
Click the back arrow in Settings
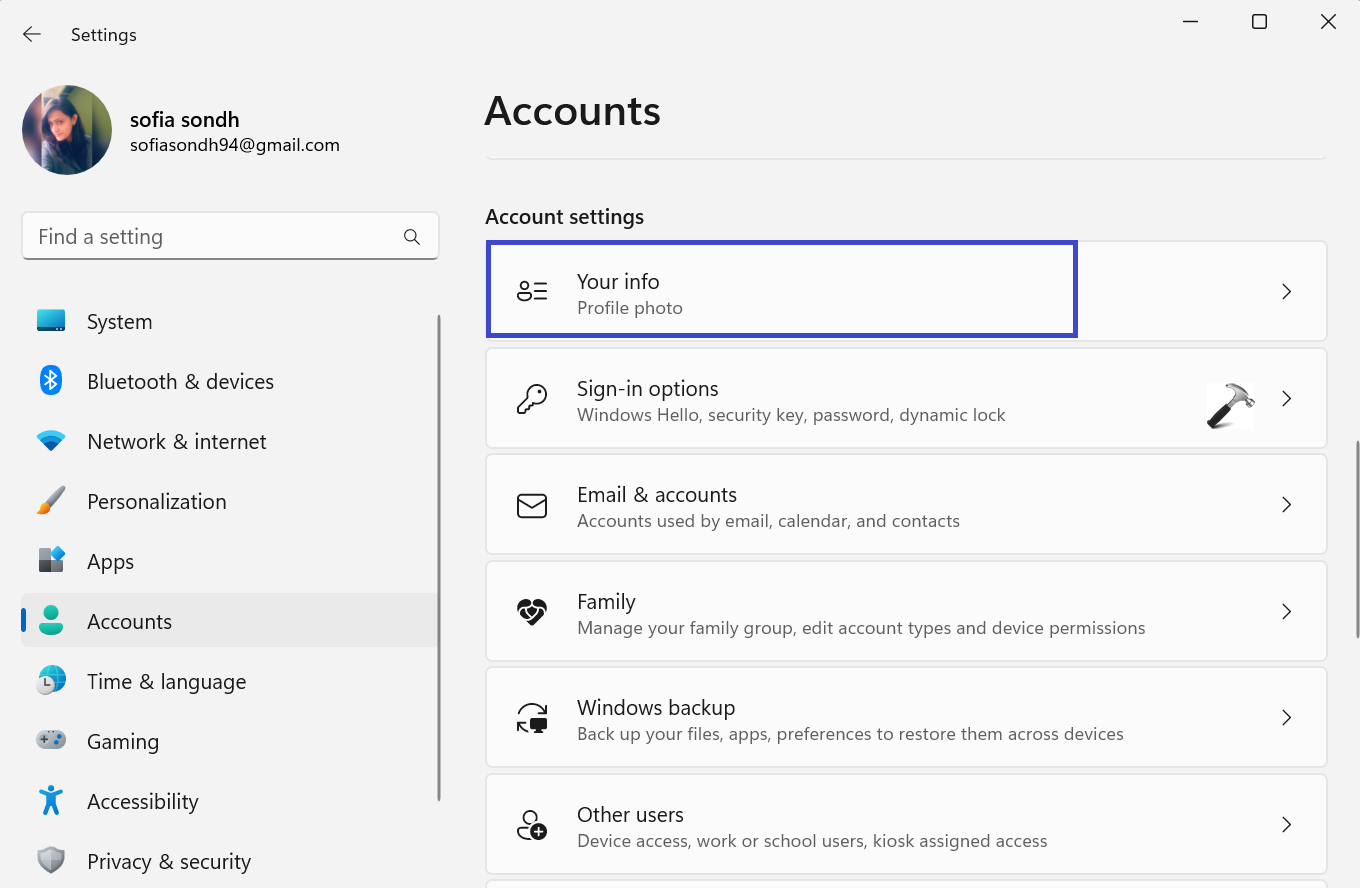coord(32,34)
